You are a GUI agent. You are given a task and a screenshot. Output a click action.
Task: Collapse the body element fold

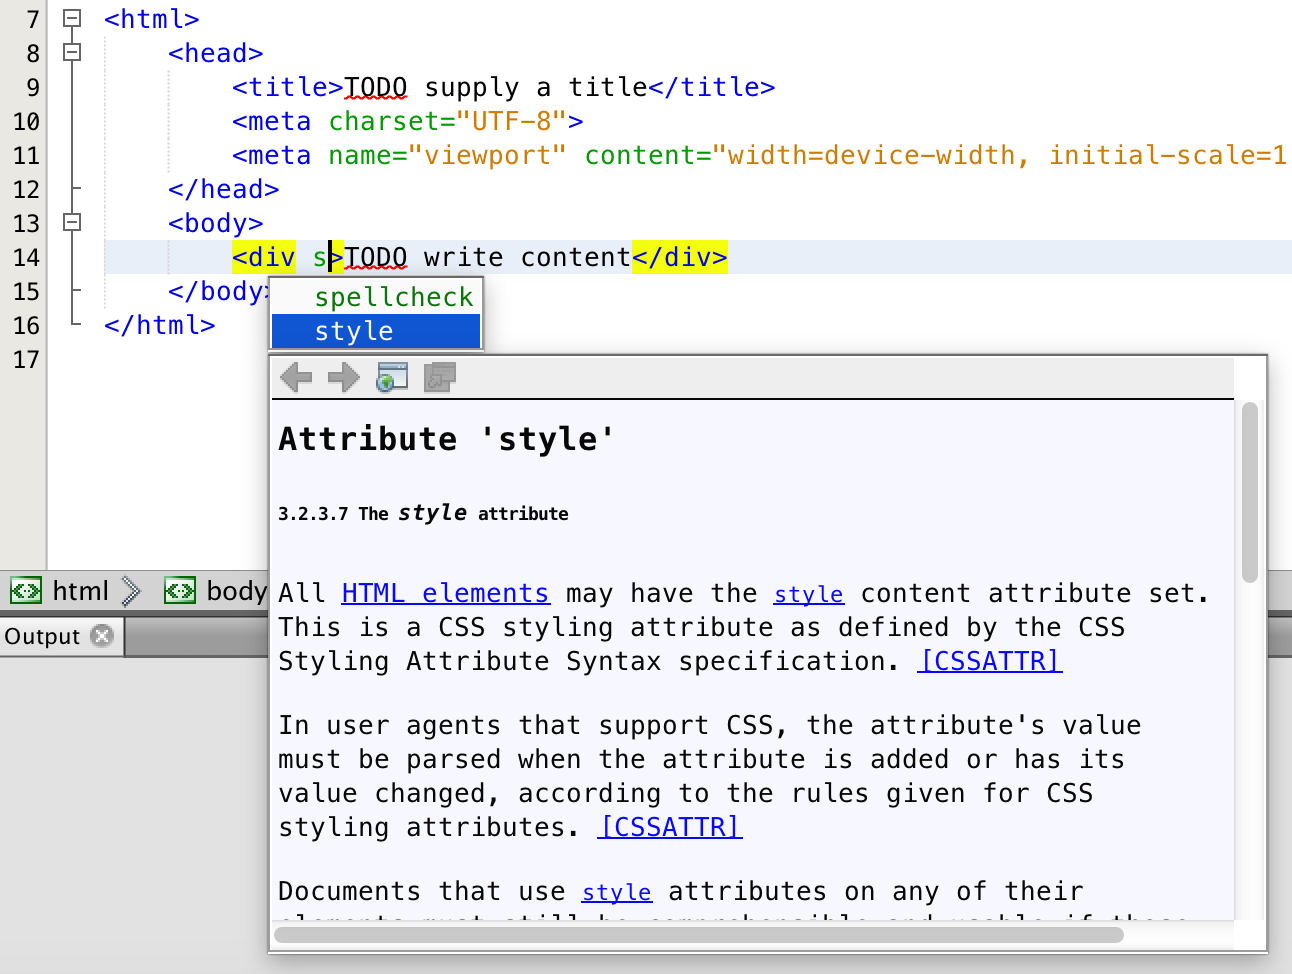point(72,222)
